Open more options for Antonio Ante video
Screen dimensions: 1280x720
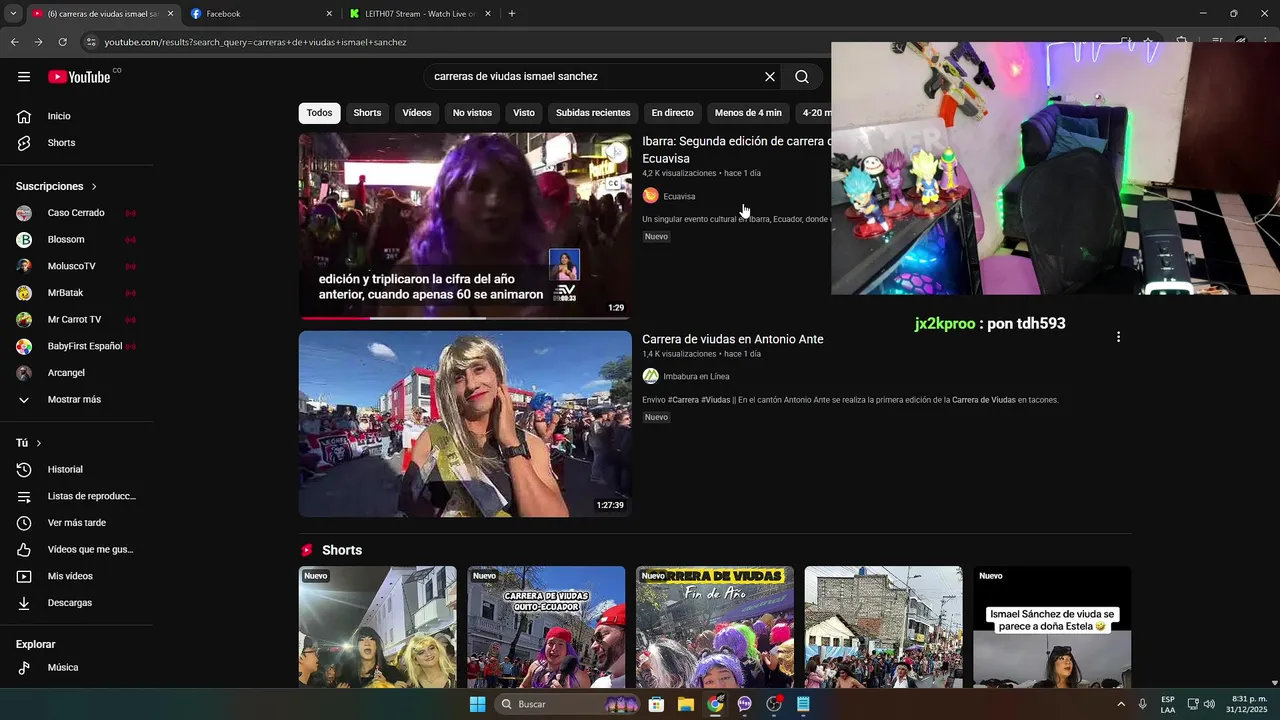pos(1118,337)
